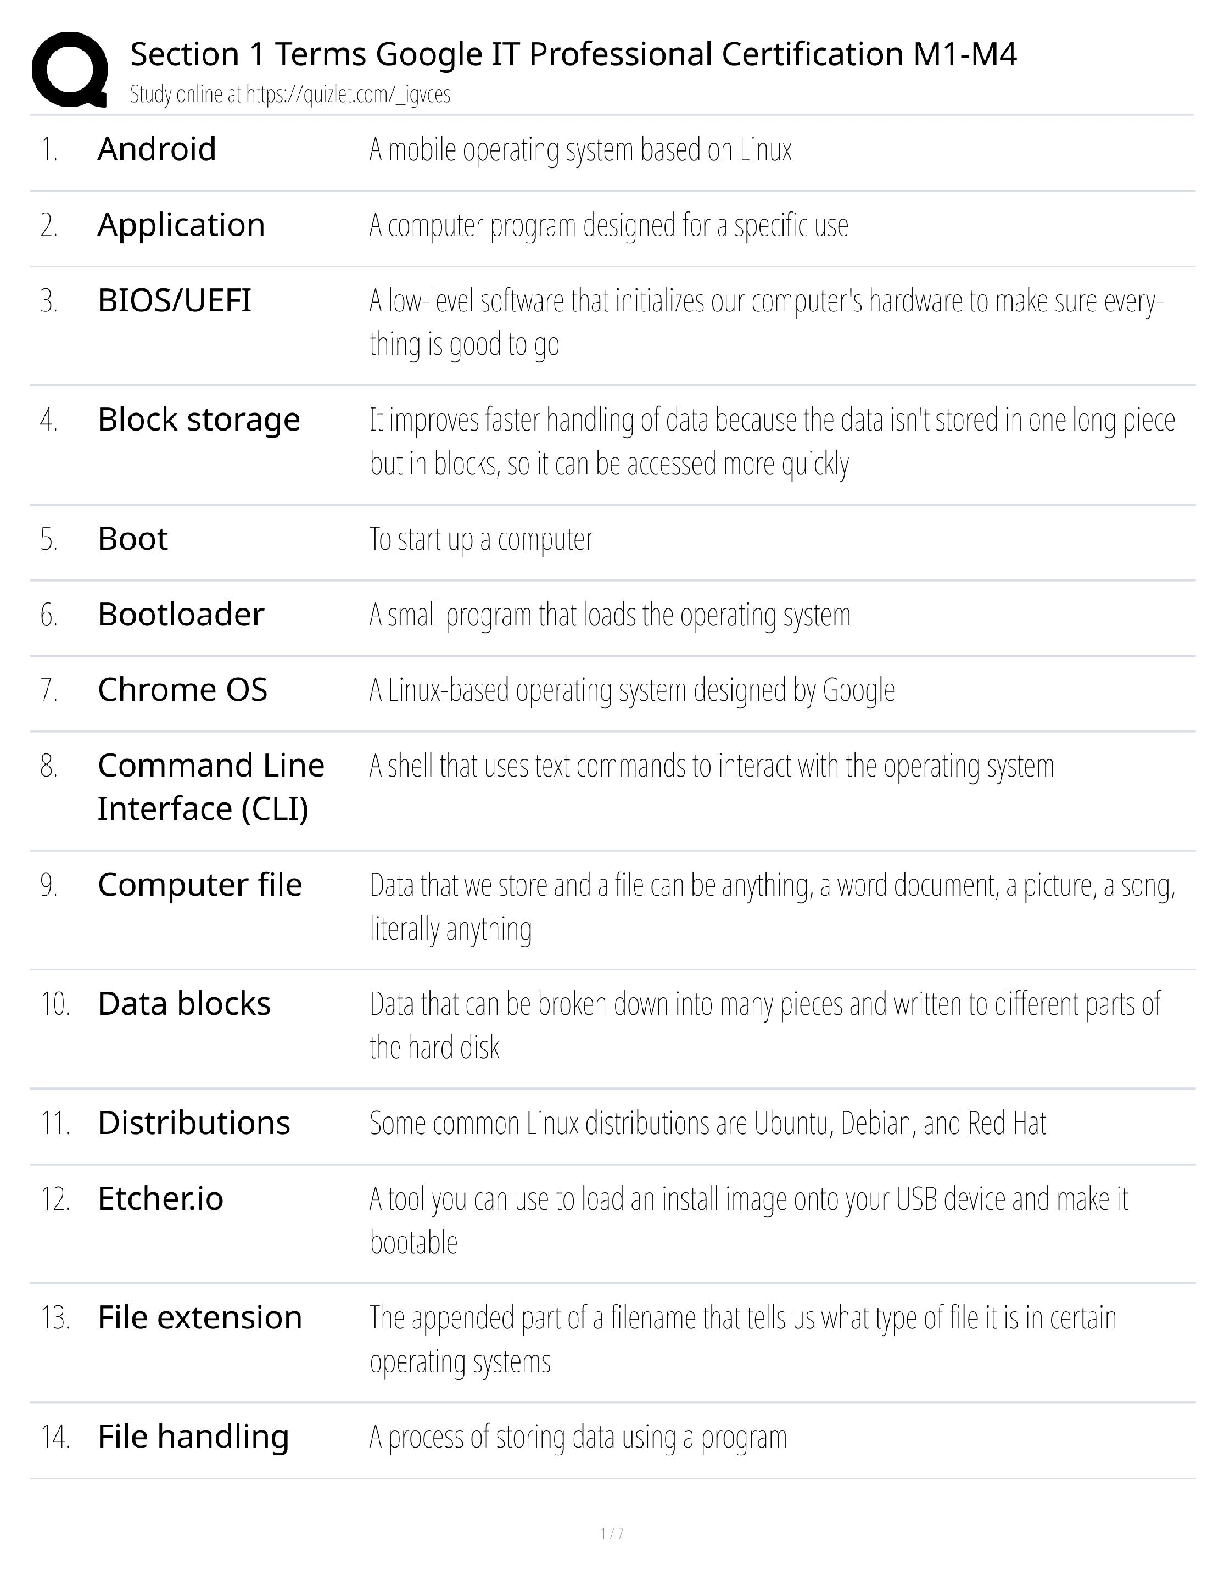
Task: Click the Bootloader term
Action: point(181,614)
